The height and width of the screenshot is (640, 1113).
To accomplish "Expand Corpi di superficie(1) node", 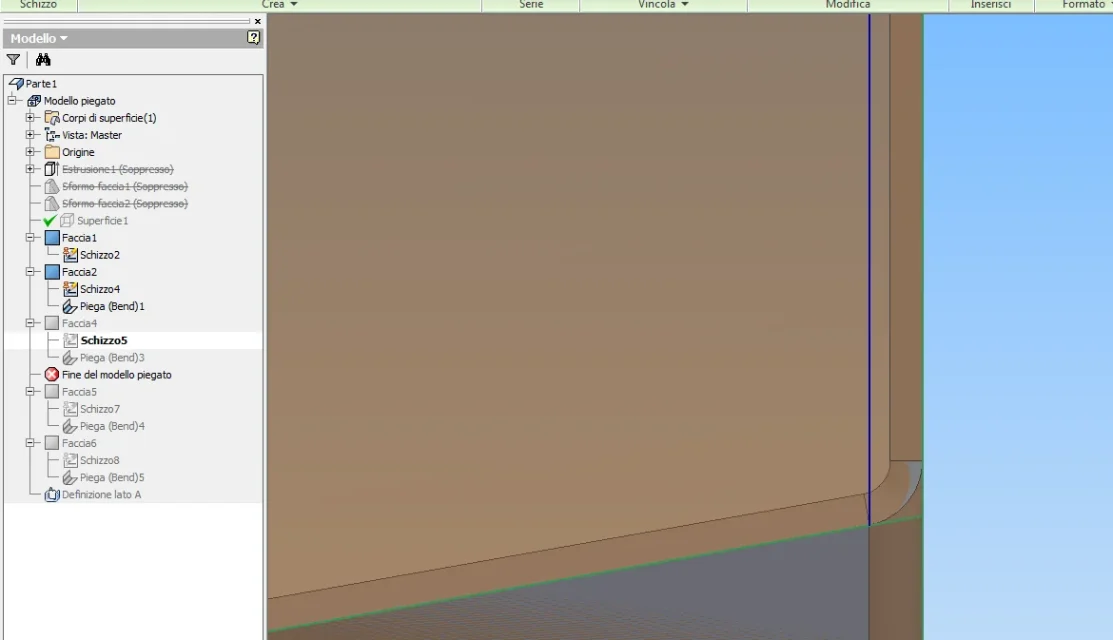I will click(30, 118).
